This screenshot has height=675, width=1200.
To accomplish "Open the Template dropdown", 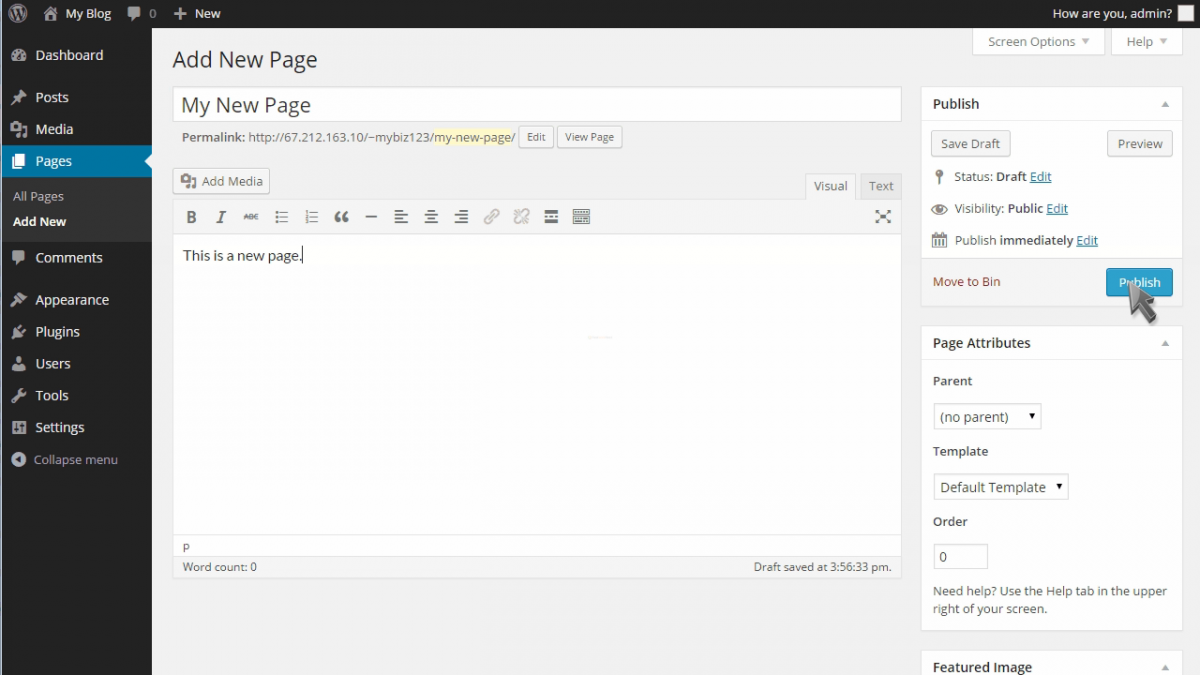I will tap(1000, 487).
